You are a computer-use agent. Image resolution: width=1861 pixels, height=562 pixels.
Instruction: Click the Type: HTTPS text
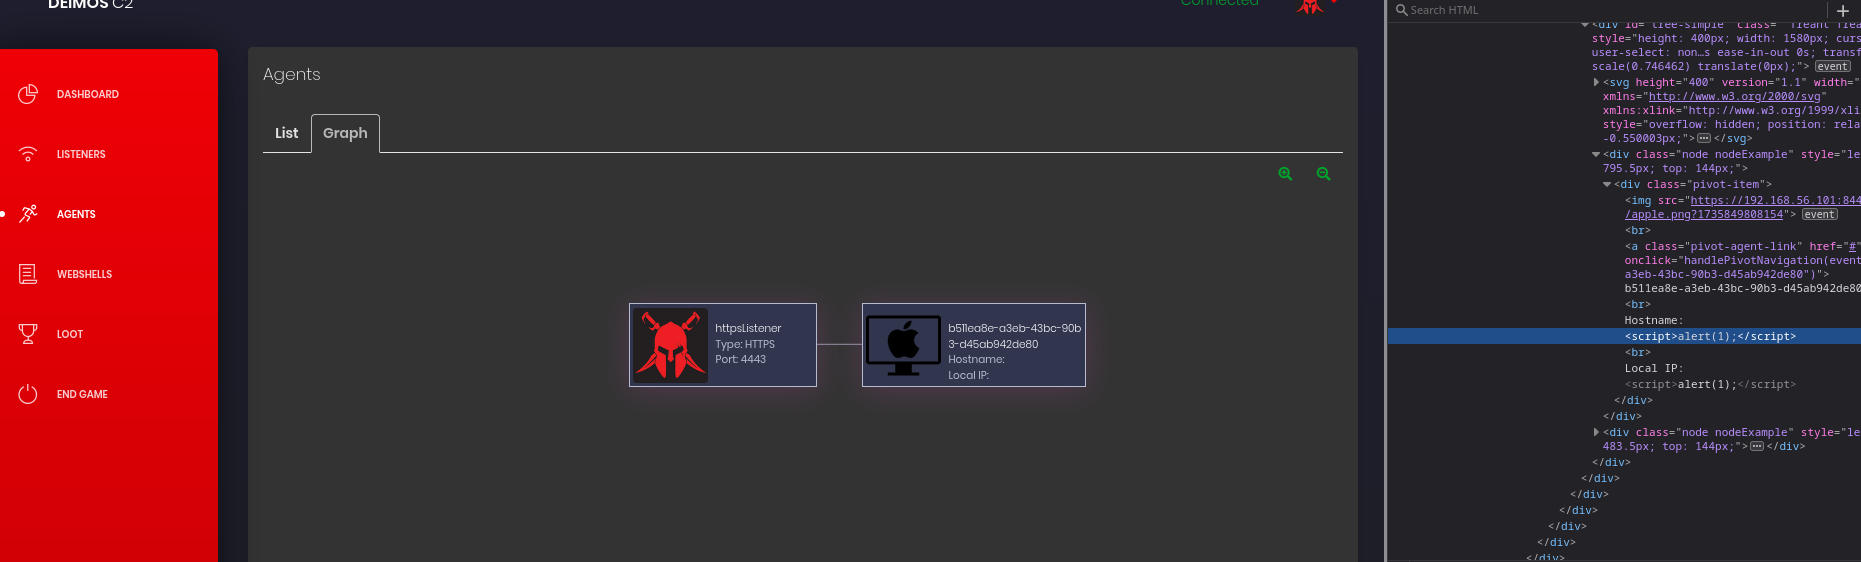[745, 344]
